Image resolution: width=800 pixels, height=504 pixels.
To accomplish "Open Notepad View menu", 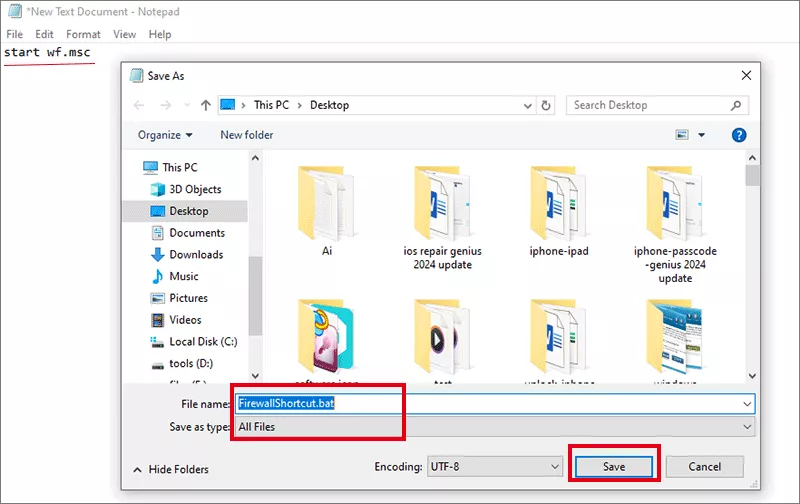I will tap(124, 34).
